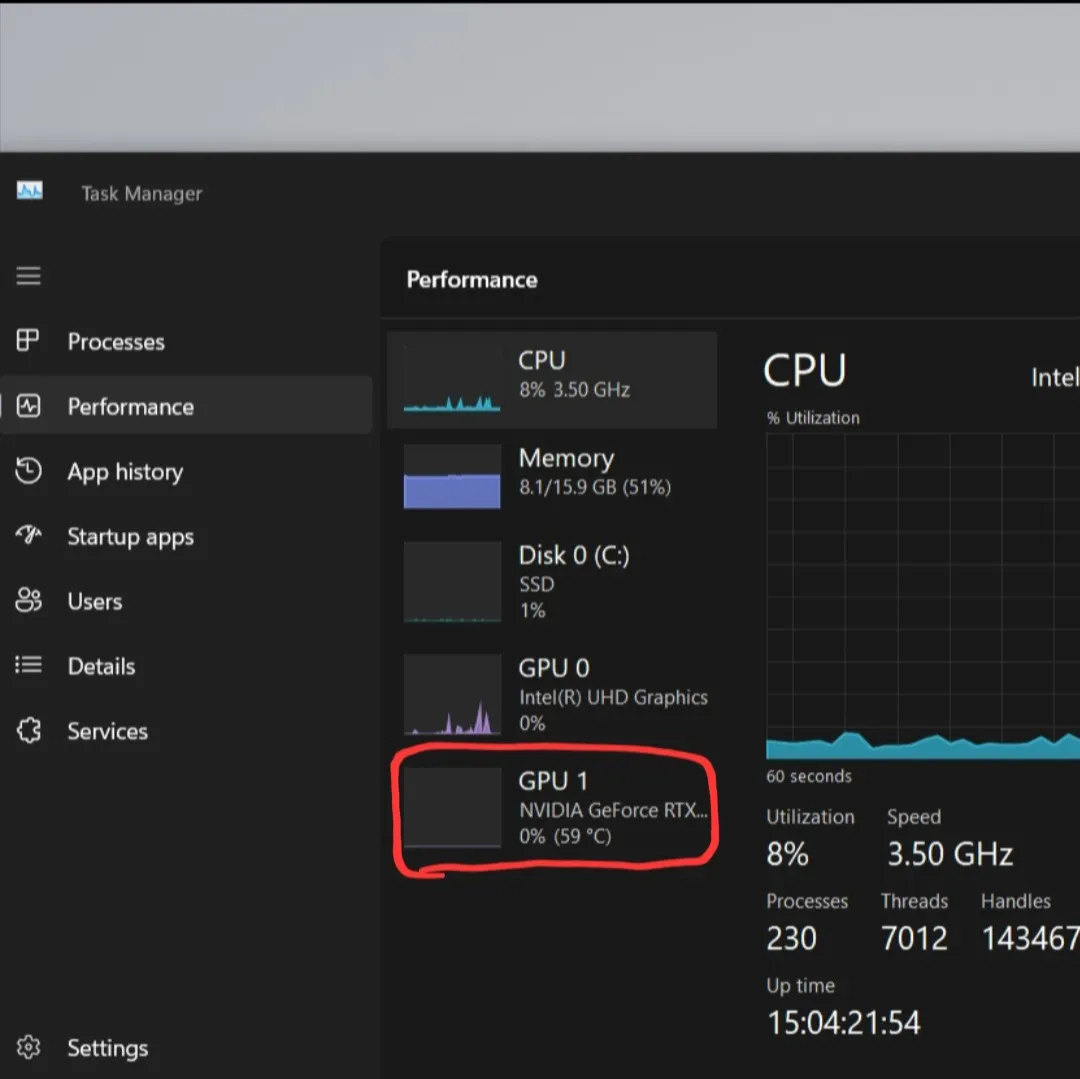Image resolution: width=1080 pixels, height=1079 pixels.
Task: Click the Processes grid icon
Action: [28, 340]
